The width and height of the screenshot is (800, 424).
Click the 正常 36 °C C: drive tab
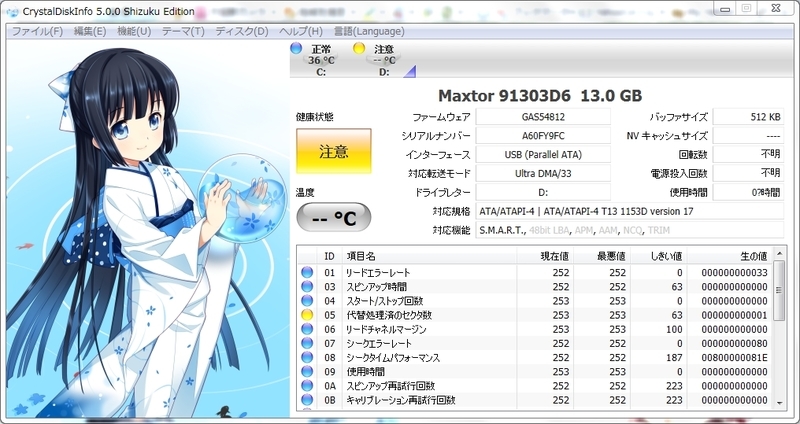[321, 60]
